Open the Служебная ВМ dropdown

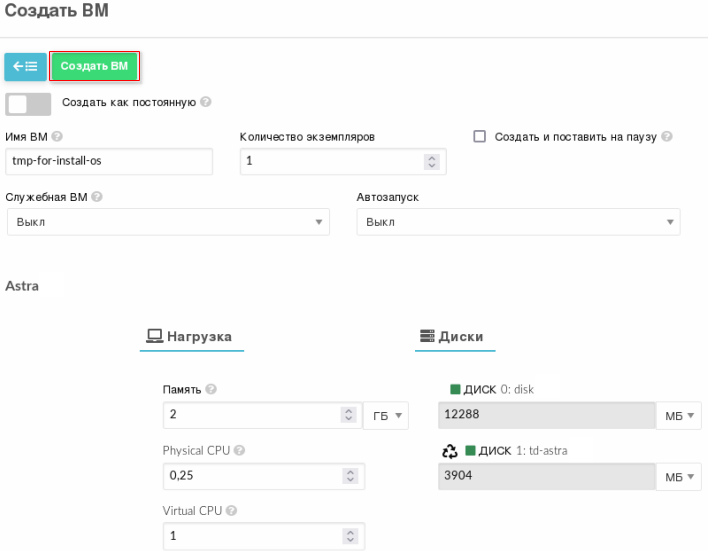(167, 222)
